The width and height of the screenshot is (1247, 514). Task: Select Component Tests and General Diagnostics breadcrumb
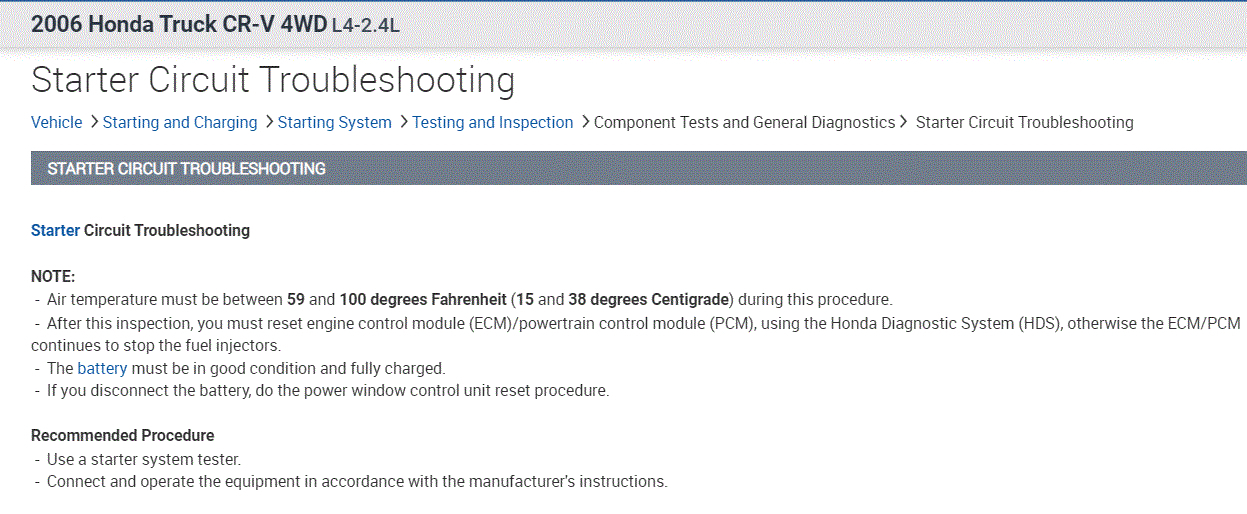click(744, 122)
